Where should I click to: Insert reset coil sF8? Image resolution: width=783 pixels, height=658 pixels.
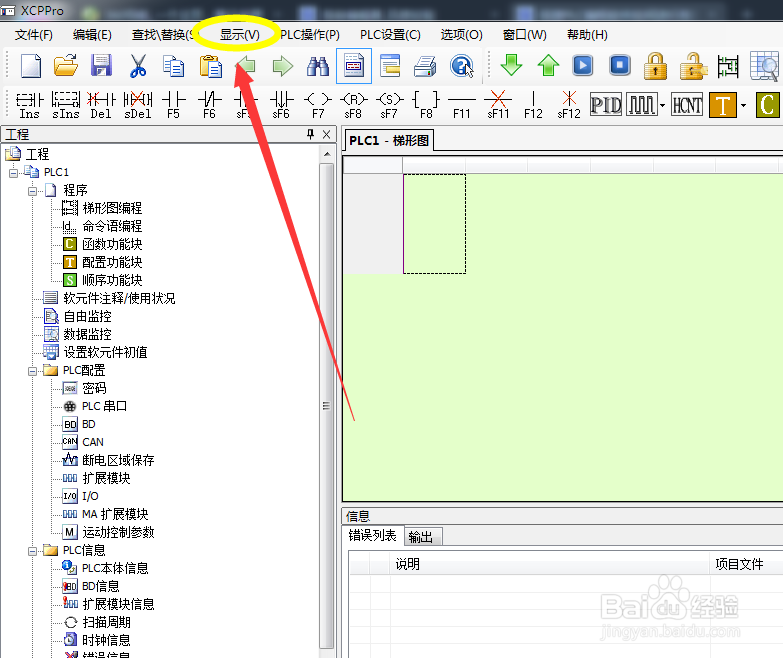[353, 105]
